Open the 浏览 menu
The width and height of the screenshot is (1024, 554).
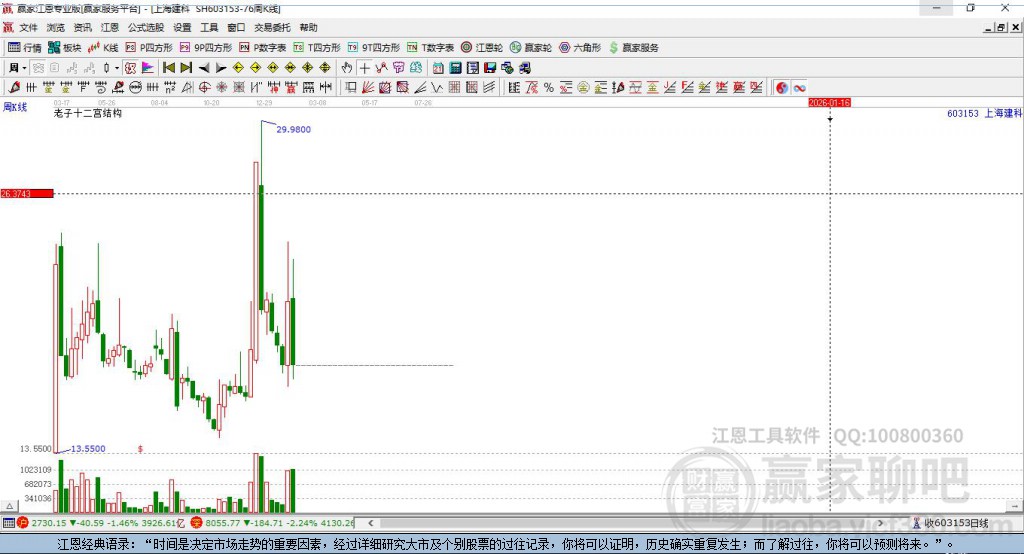[56, 27]
